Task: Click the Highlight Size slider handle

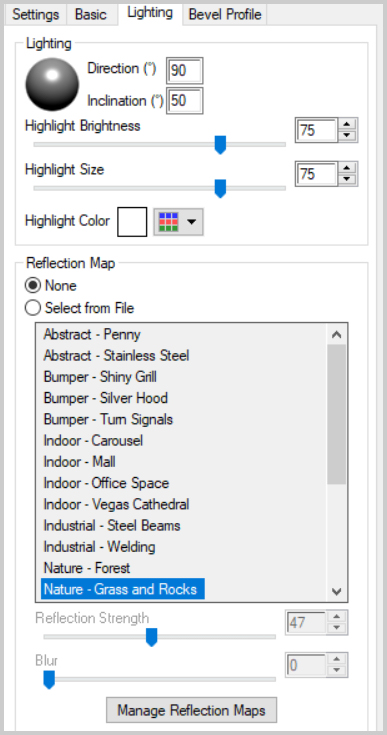Action: point(220,188)
